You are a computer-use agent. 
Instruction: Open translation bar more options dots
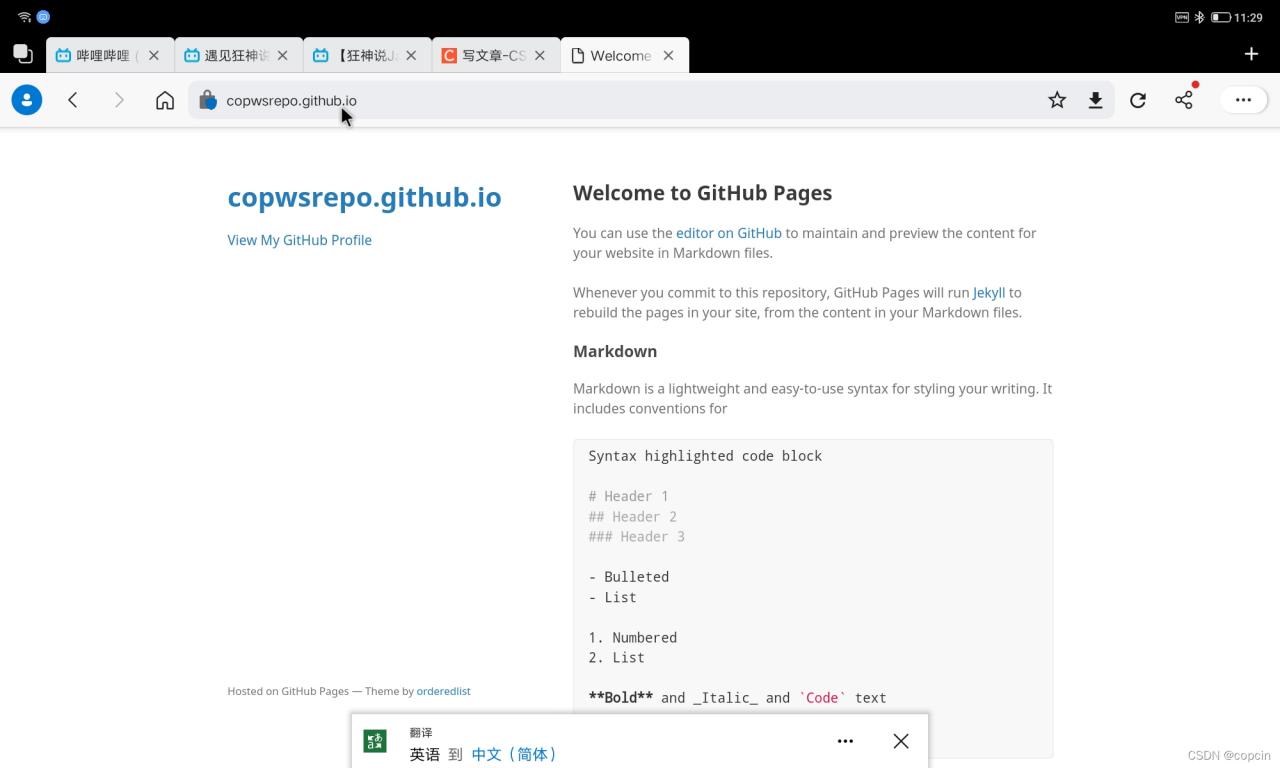tap(845, 741)
